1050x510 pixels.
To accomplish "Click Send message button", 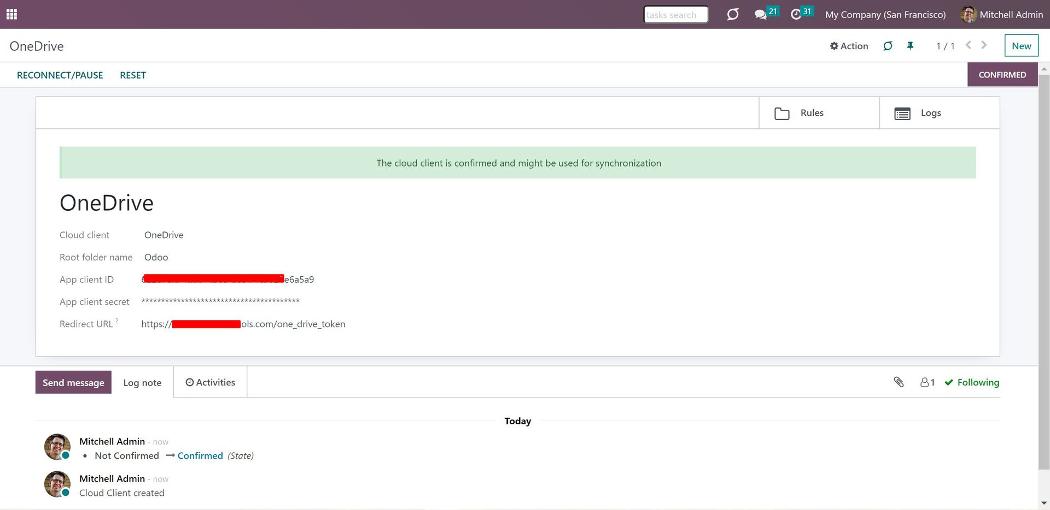I will (x=73, y=383).
